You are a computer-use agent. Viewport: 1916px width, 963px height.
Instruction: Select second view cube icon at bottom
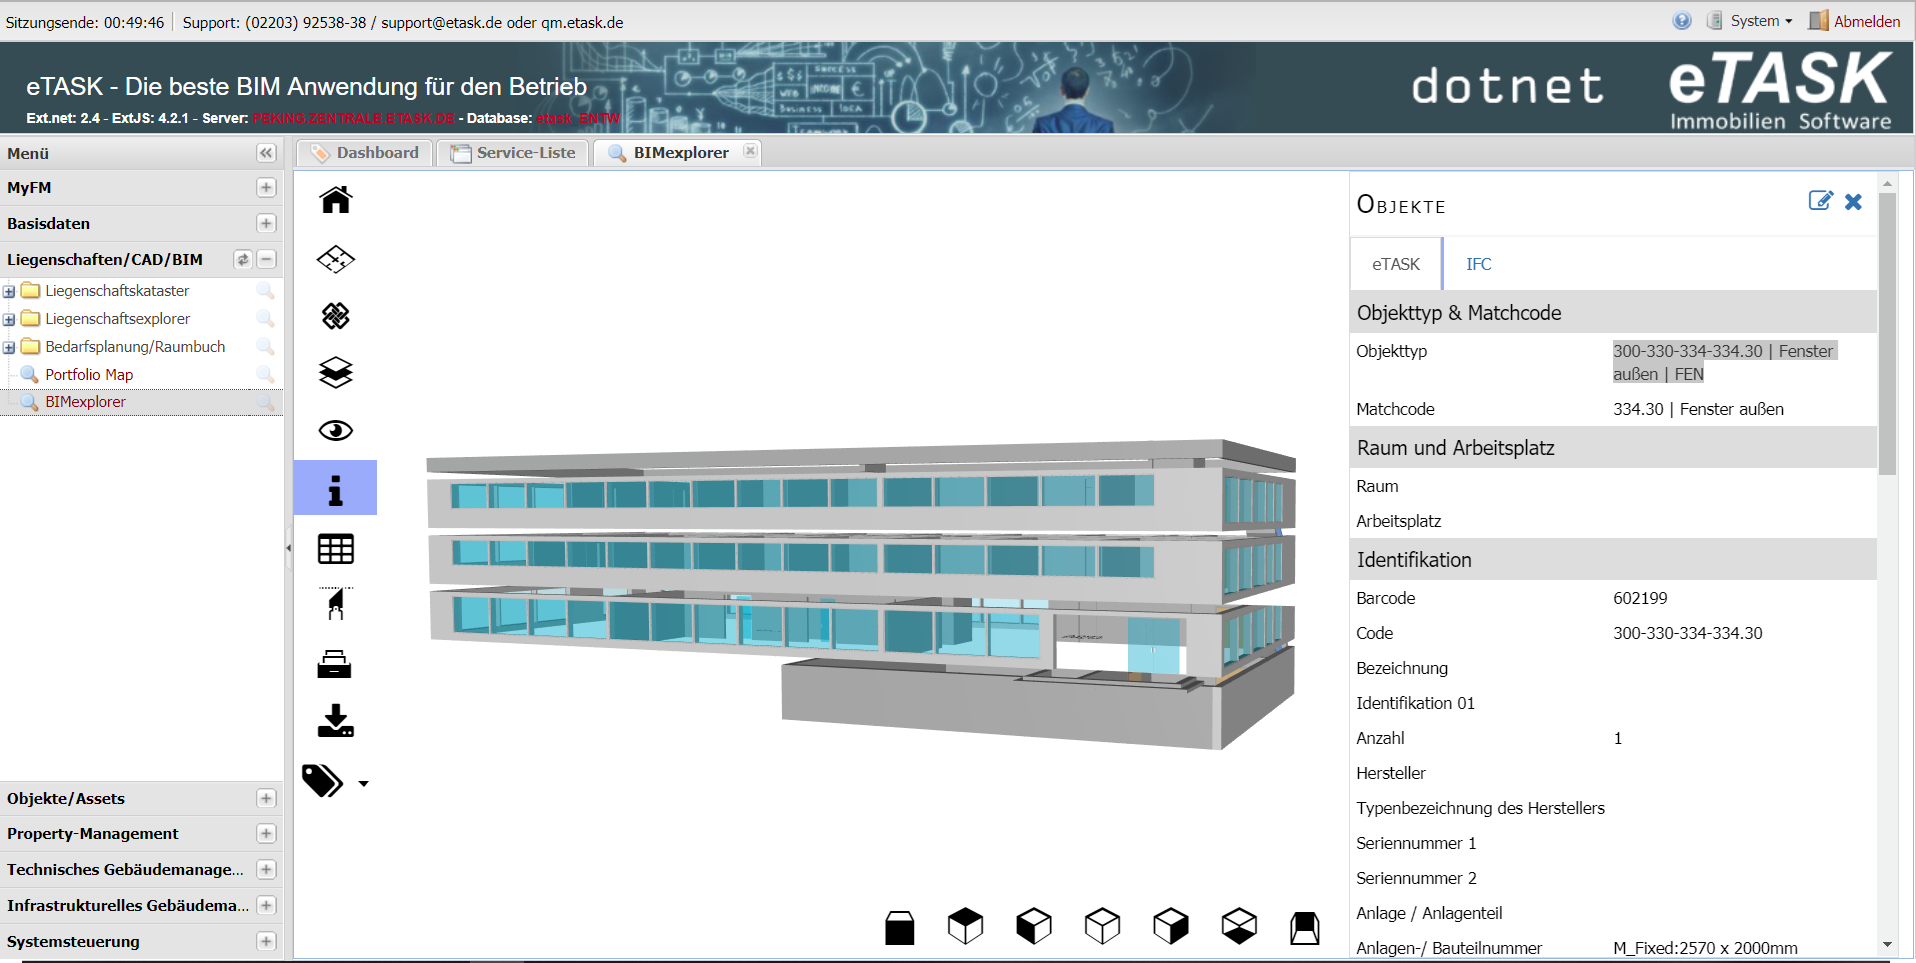(x=966, y=926)
